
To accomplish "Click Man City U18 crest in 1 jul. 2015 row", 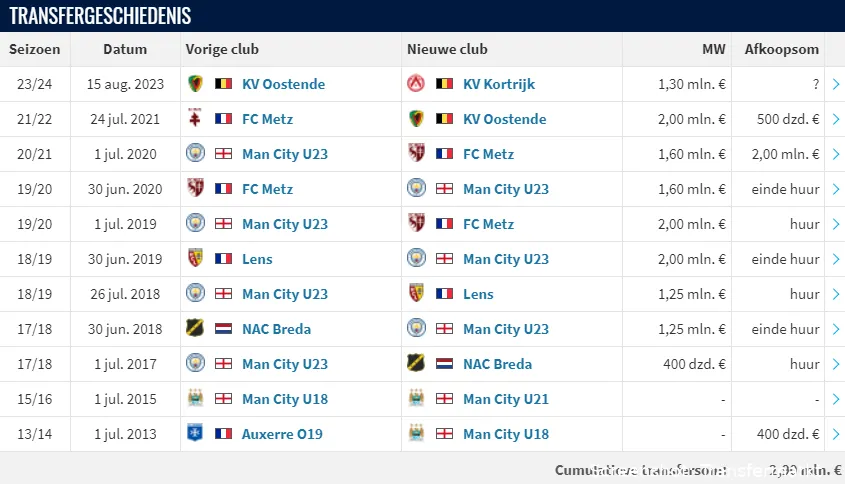I will coord(195,399).
